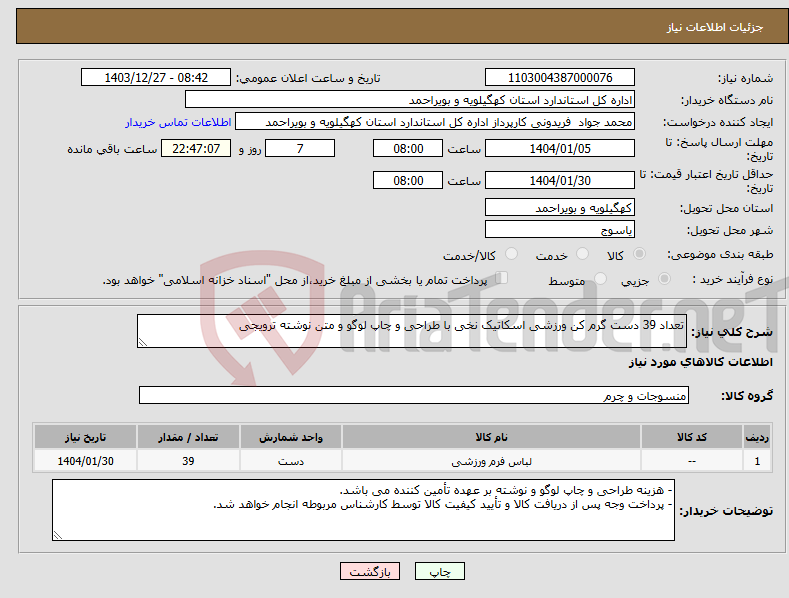Viewport: 789px width, 598px height.
Task: Click the unit cell دست
Action: click(291, 461)
